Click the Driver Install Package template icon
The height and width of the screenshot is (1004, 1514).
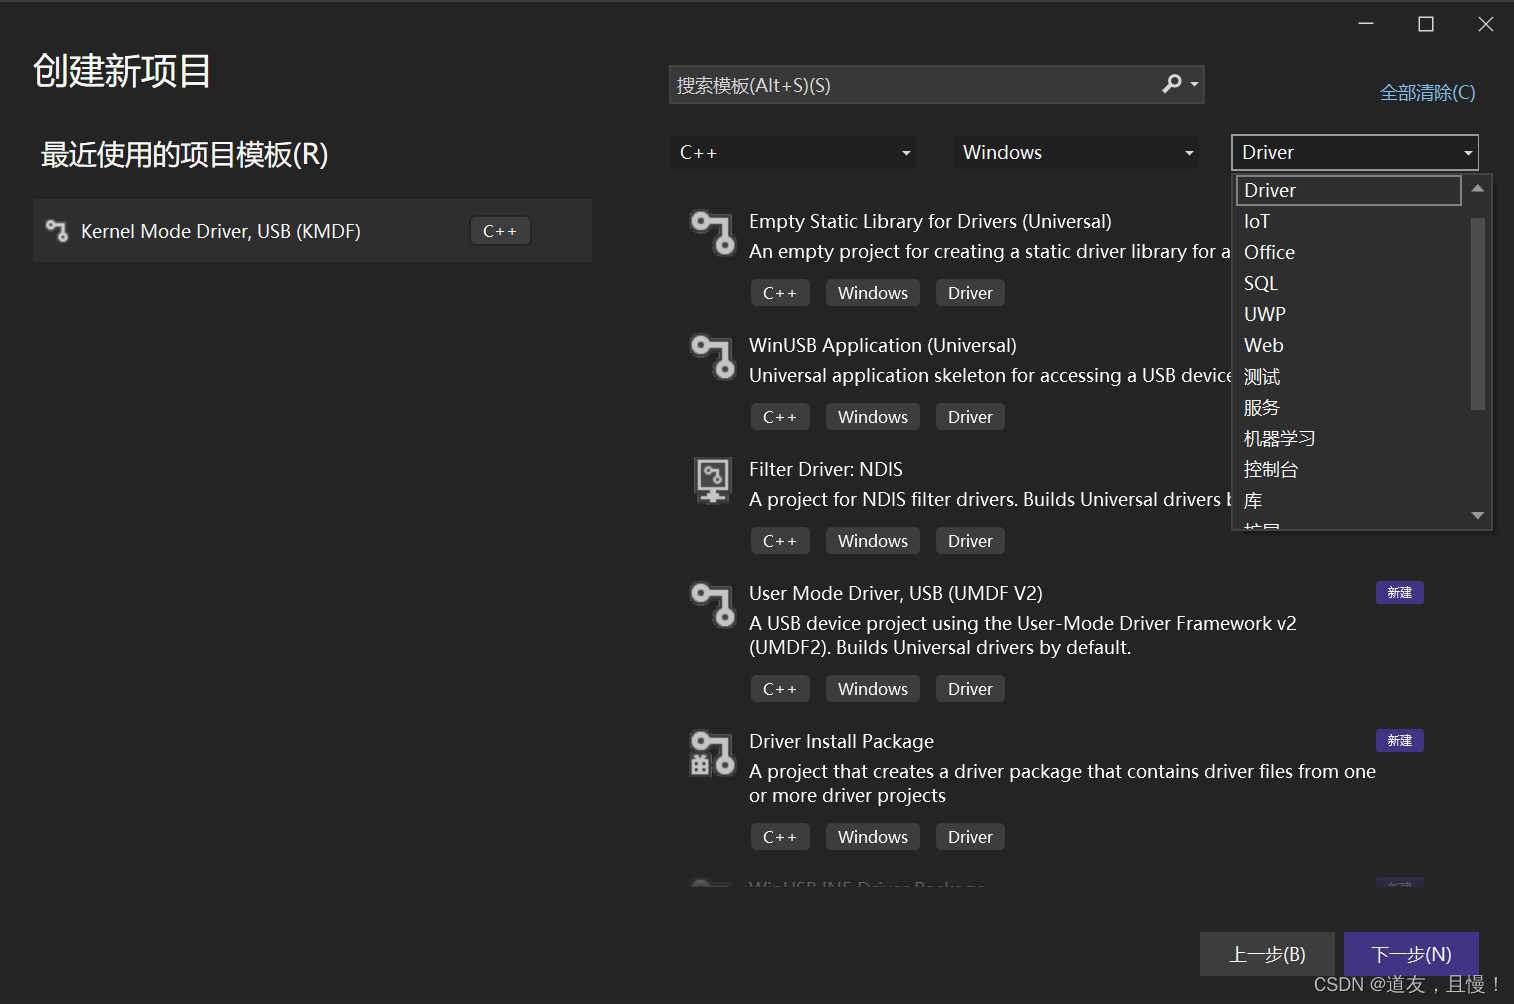pos(712,753)
